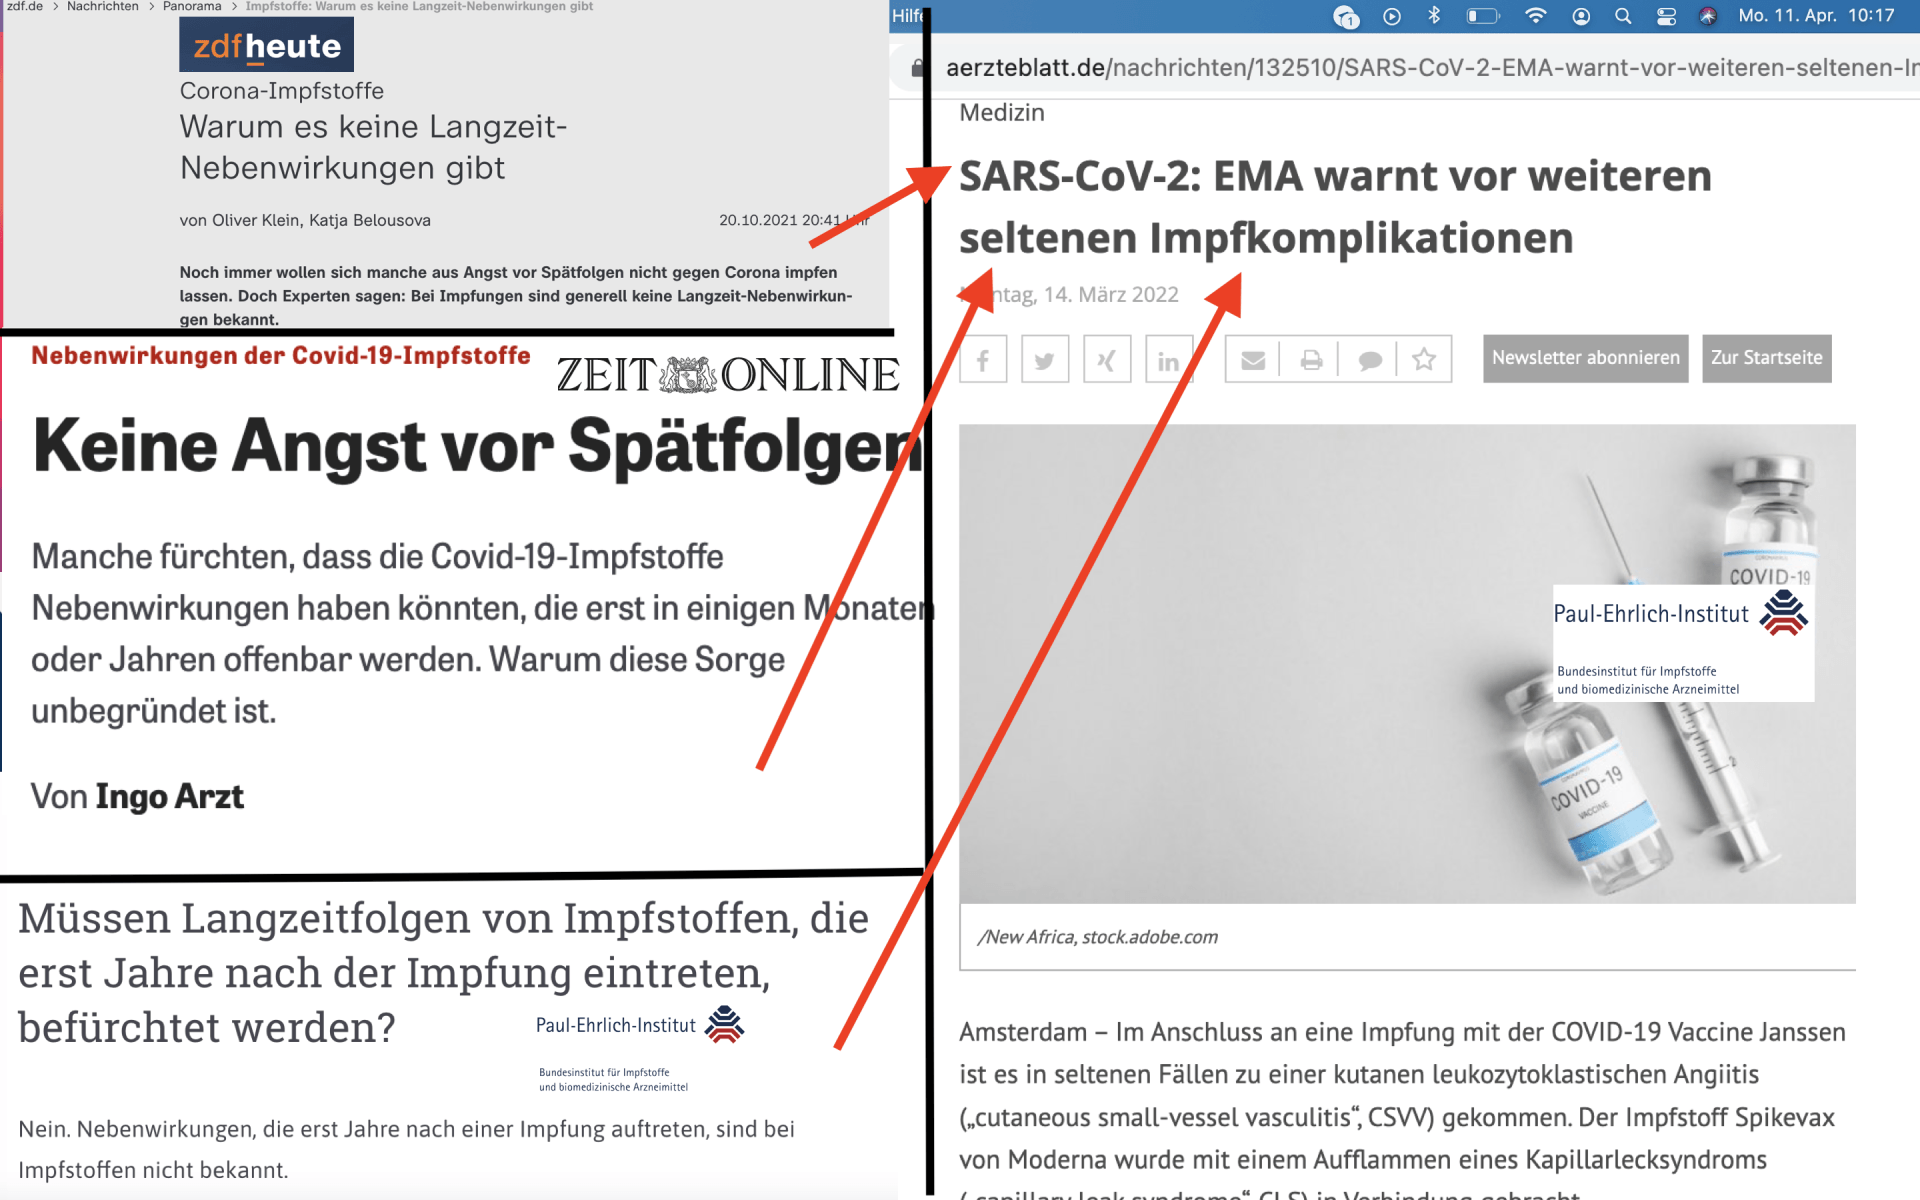Print the article using printer icon
Viewport: 1920px width, 1200px height.
(x=1311, y=359)
